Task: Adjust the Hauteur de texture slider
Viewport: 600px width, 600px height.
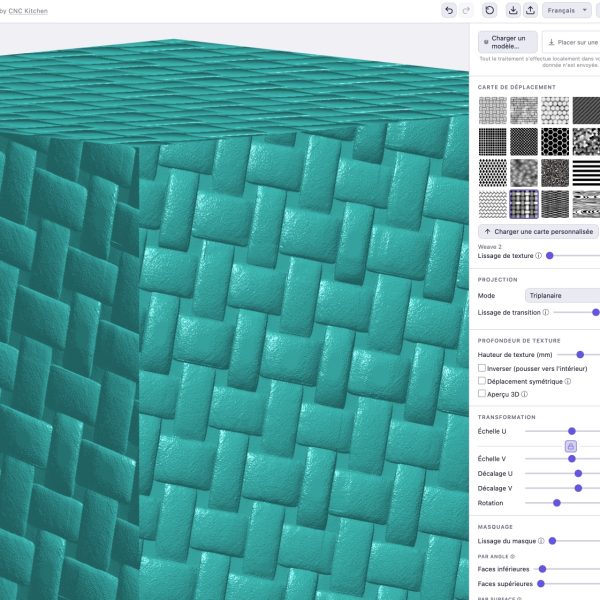Action: coord(579,355)
